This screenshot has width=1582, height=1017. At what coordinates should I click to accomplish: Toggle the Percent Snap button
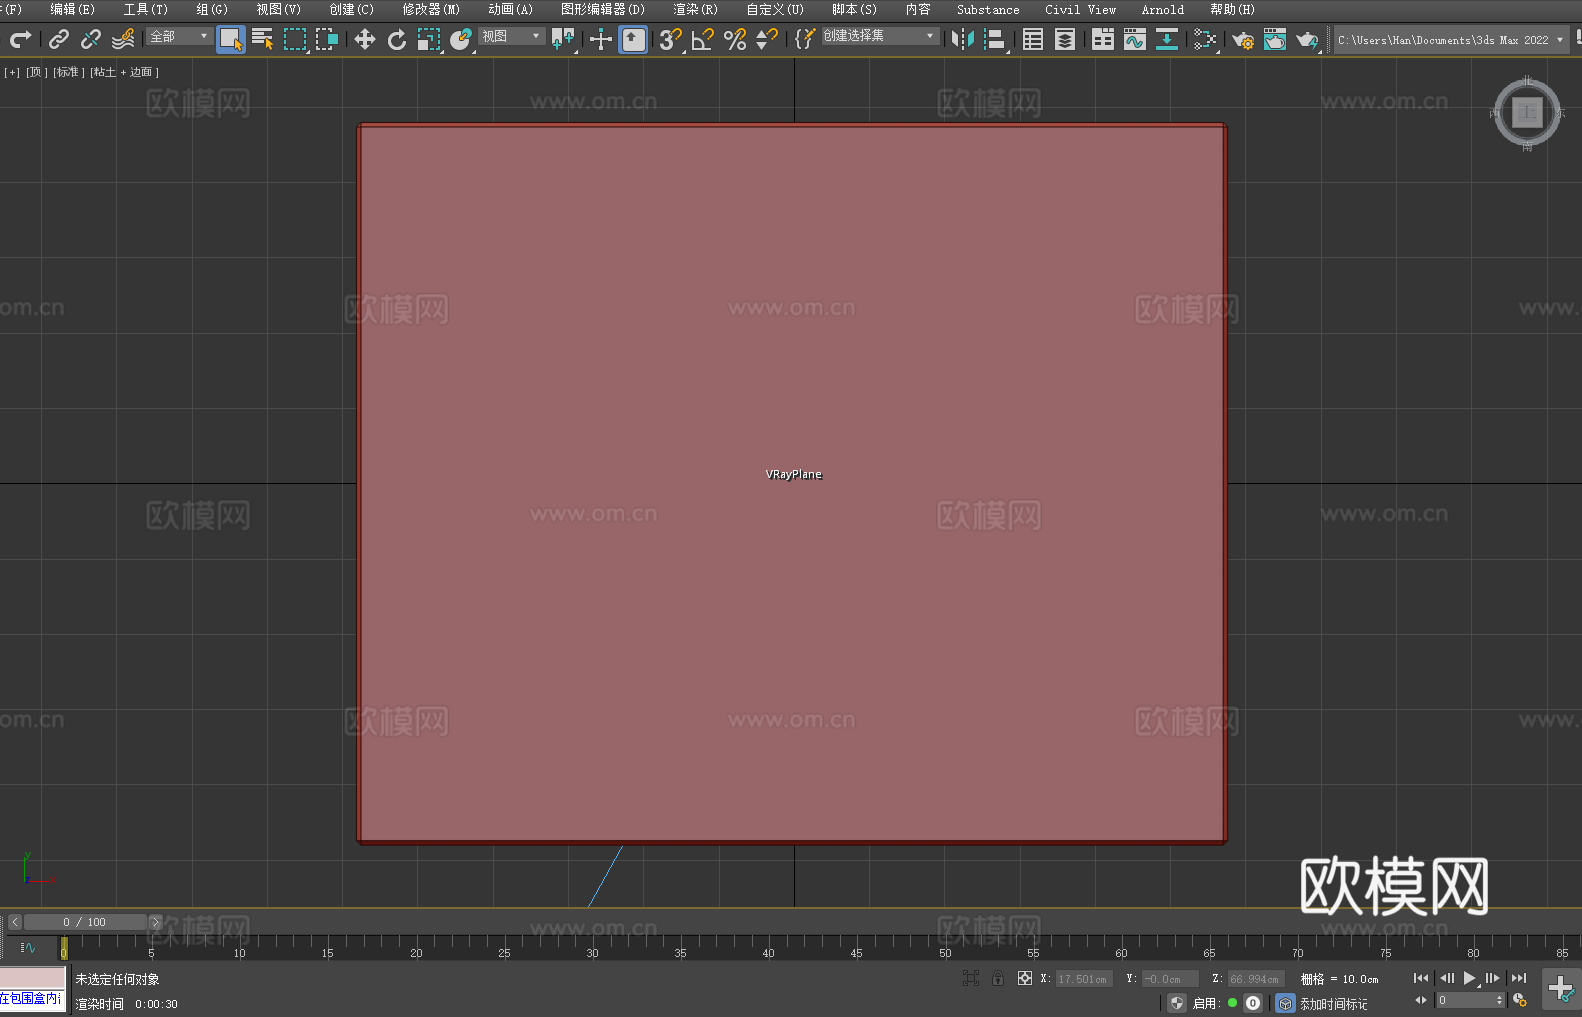[735, 39]
